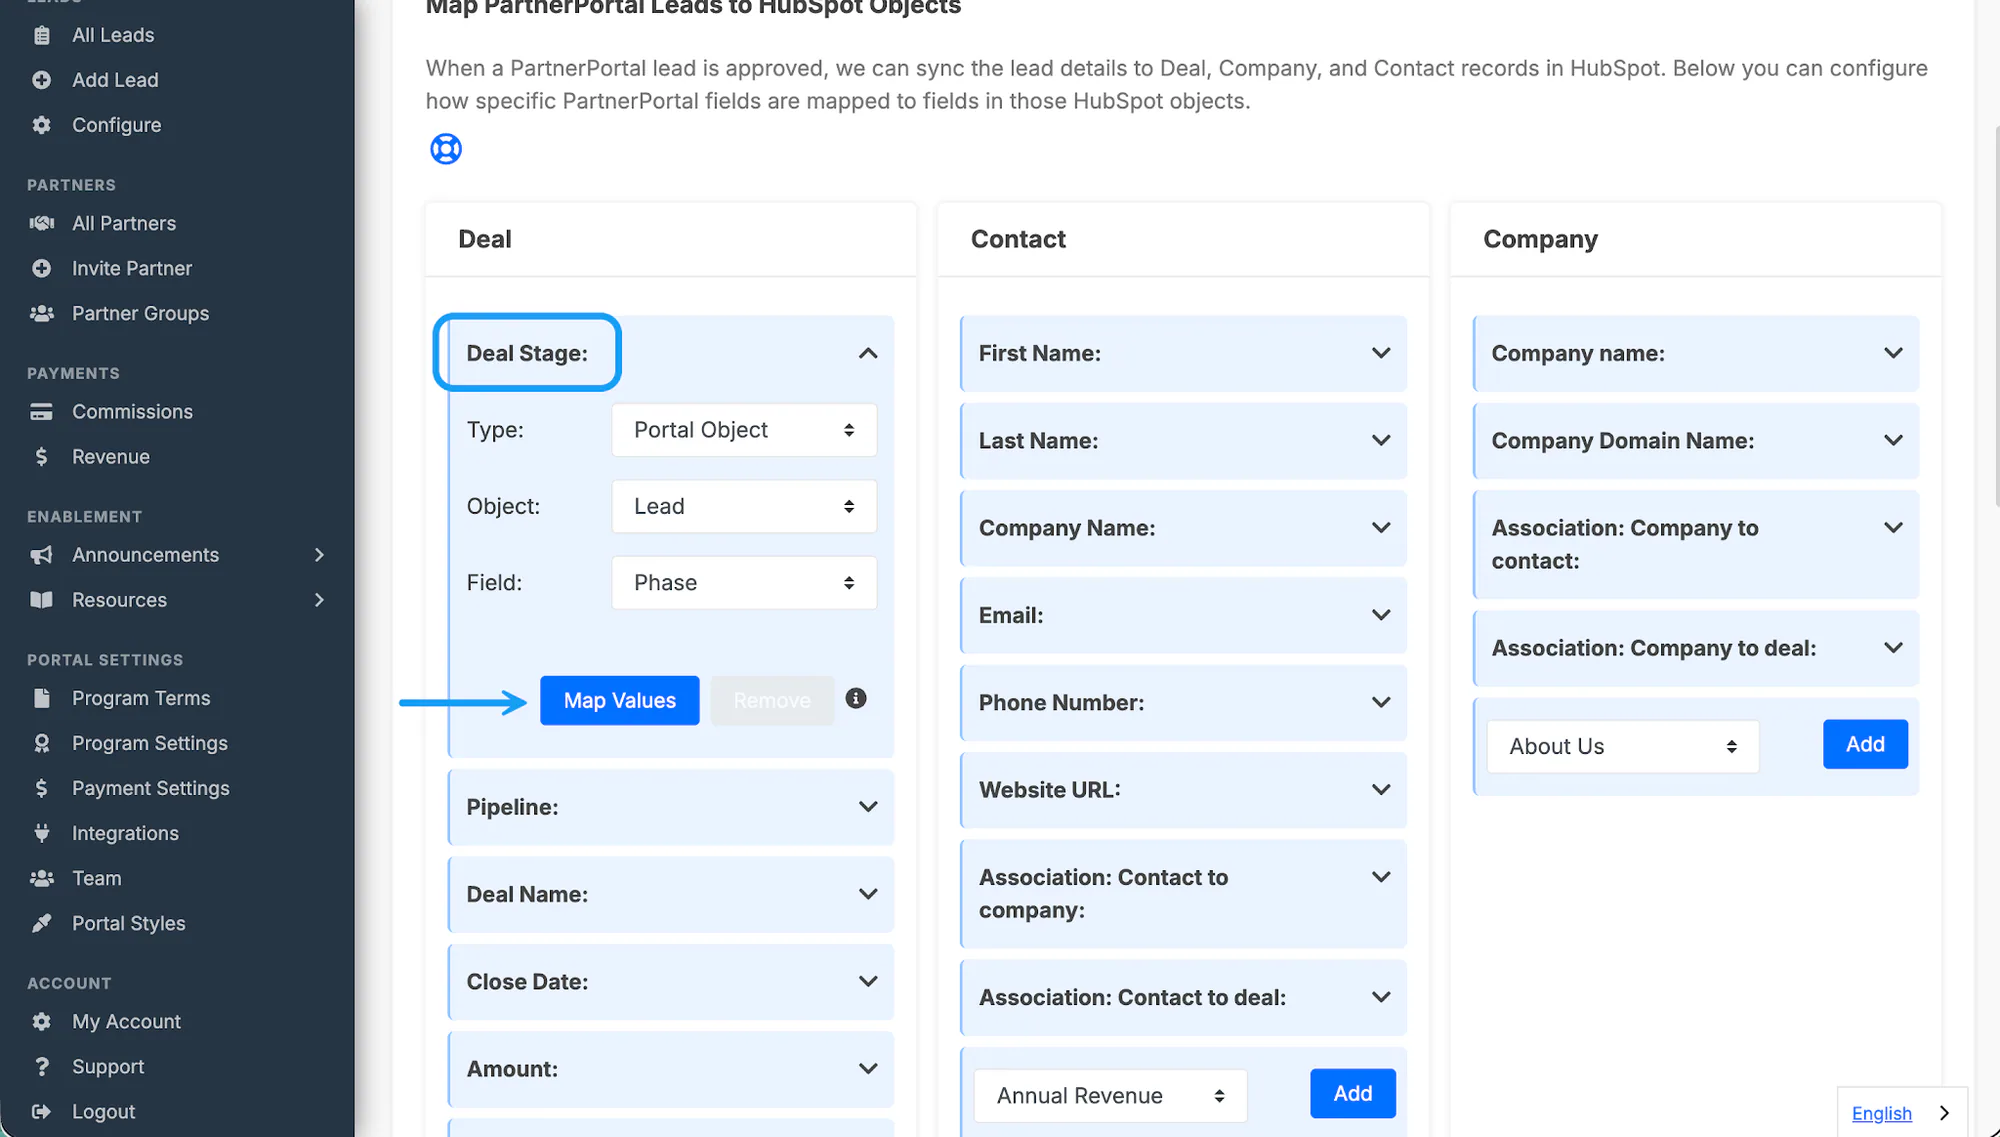Viewport: 2000px width, 1137px height.
Task: Open the All Leads page
Action: coord(113,35)
